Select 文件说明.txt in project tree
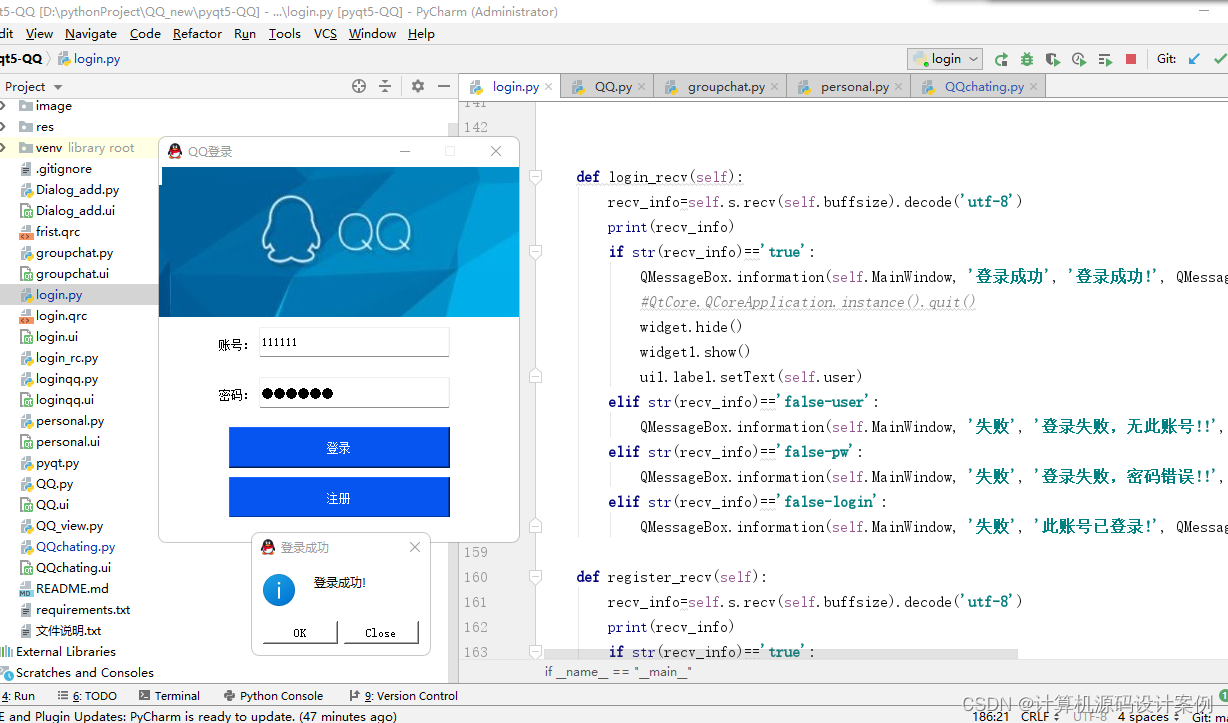Image resolution: width=1228 pixels, height=723 pixels. [x=68, y=631]
